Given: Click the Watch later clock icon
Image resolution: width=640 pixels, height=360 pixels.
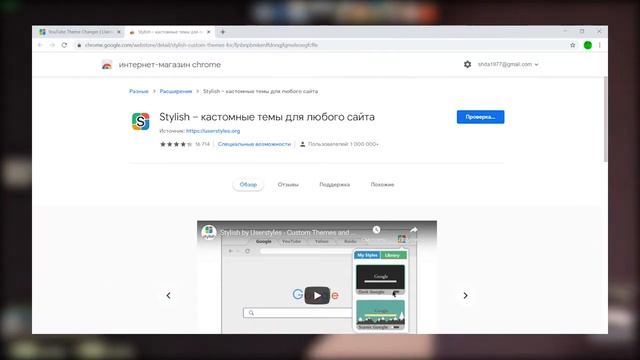Looking at the screenshot, I should pyautogui.click(x=376, y=230).
